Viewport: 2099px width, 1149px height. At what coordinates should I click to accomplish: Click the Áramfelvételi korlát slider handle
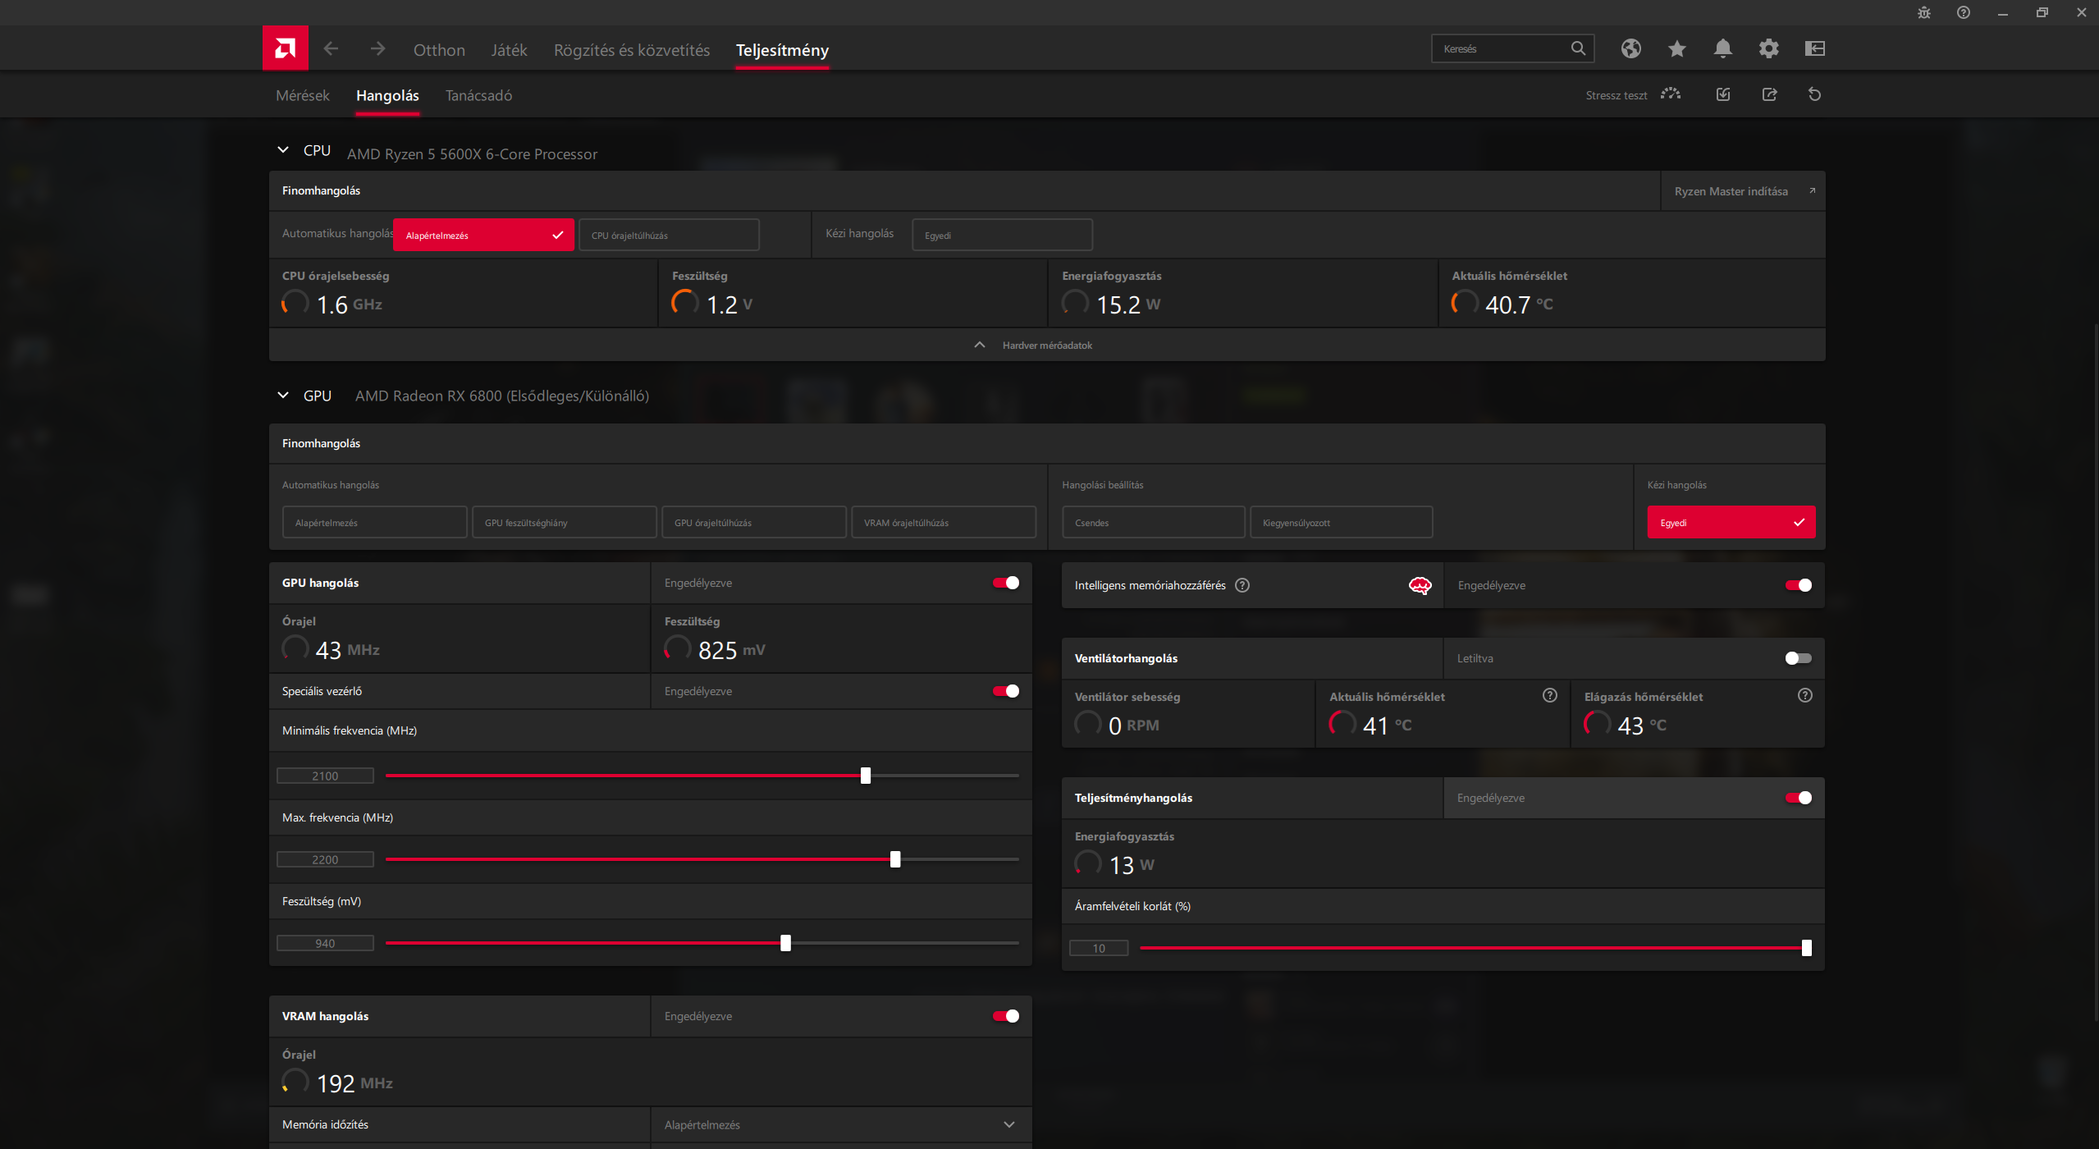pos(1806,948)
